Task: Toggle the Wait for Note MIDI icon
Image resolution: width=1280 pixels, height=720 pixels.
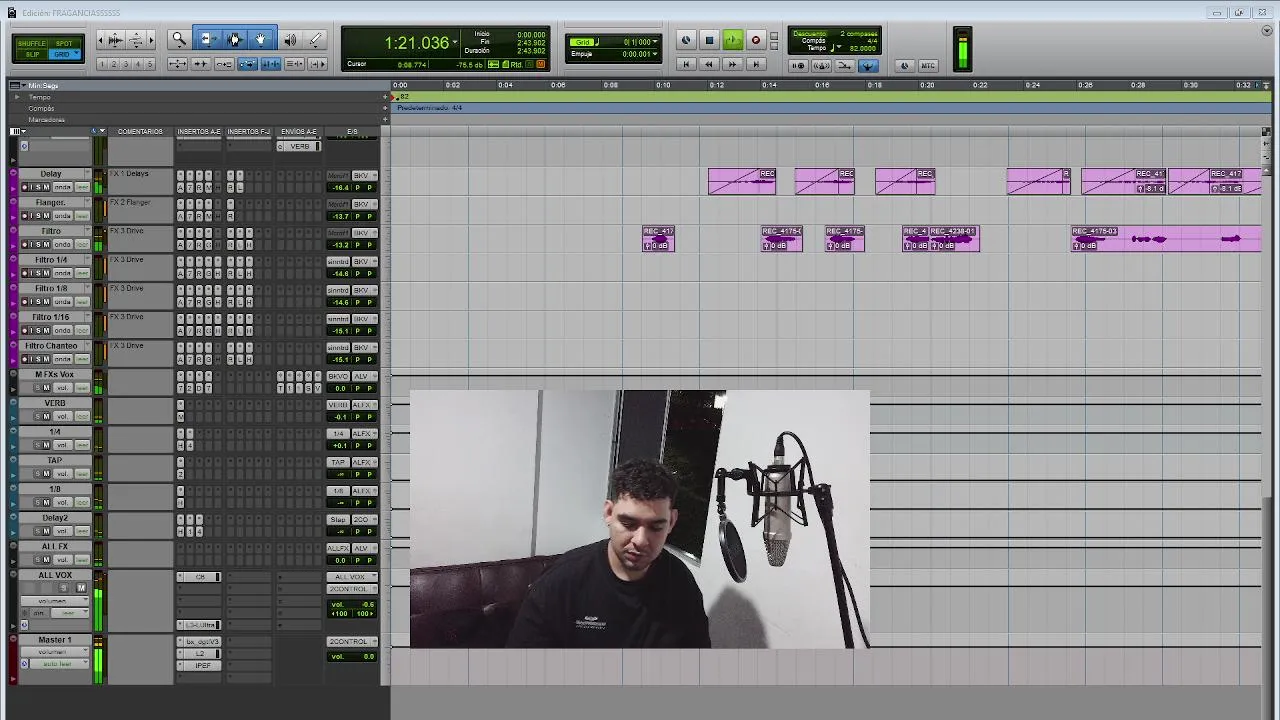Action: 798,65
